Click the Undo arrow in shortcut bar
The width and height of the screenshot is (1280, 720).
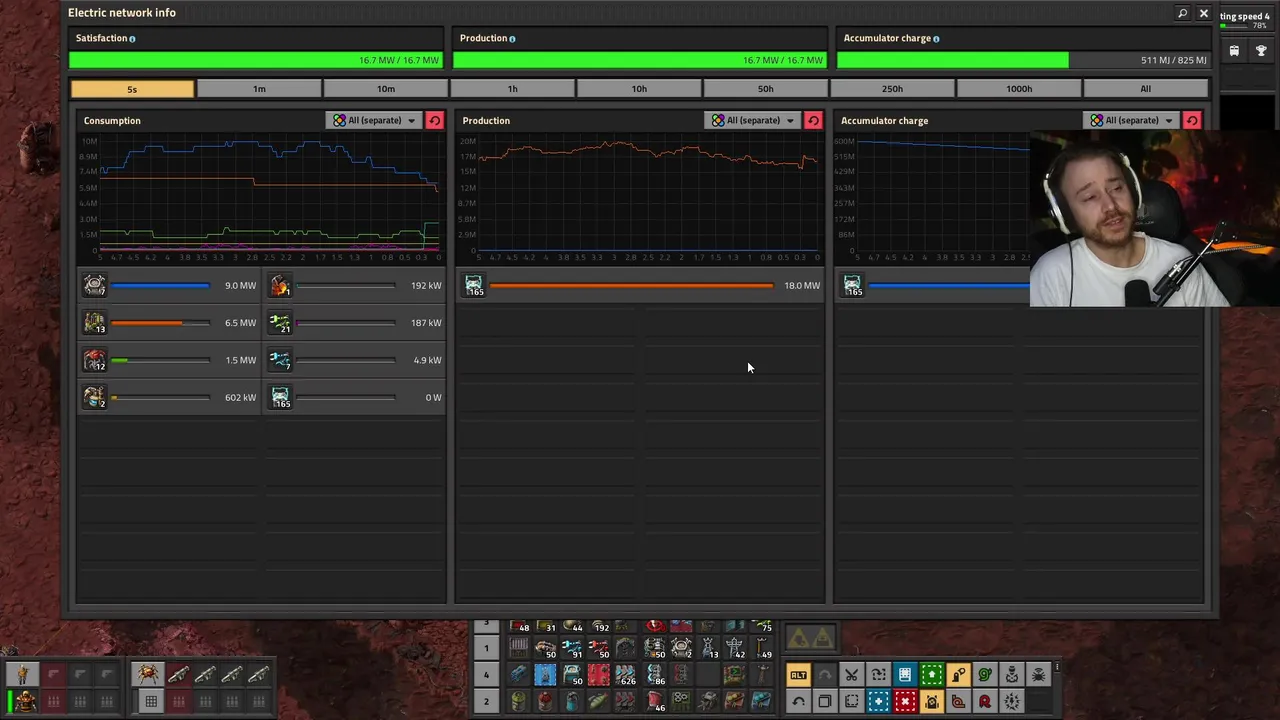798,701
